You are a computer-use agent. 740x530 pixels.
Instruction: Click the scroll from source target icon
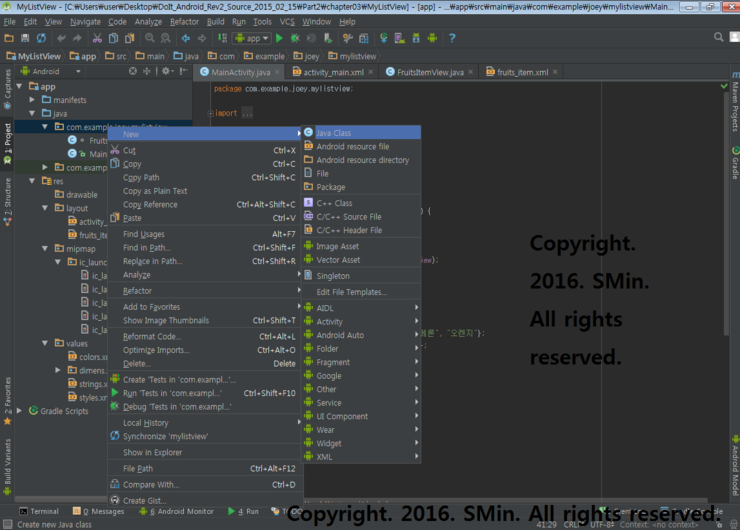[133, 71]
